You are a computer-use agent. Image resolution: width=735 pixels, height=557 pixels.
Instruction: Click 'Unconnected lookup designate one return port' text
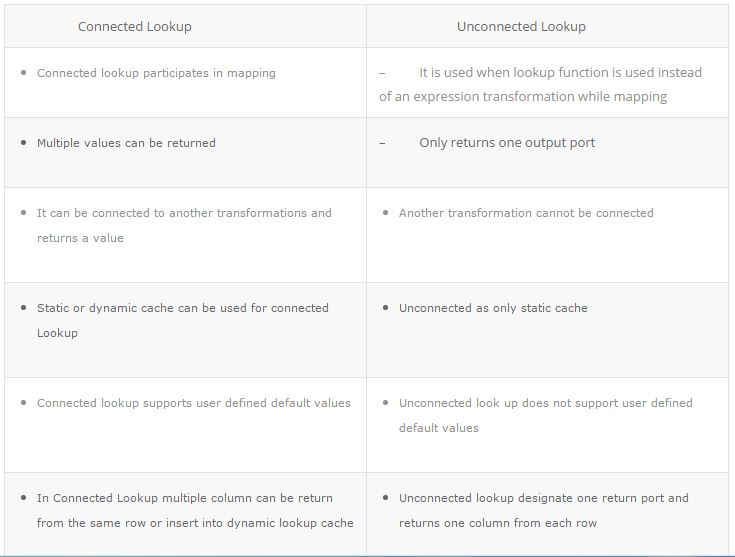[x=544, y=498]
